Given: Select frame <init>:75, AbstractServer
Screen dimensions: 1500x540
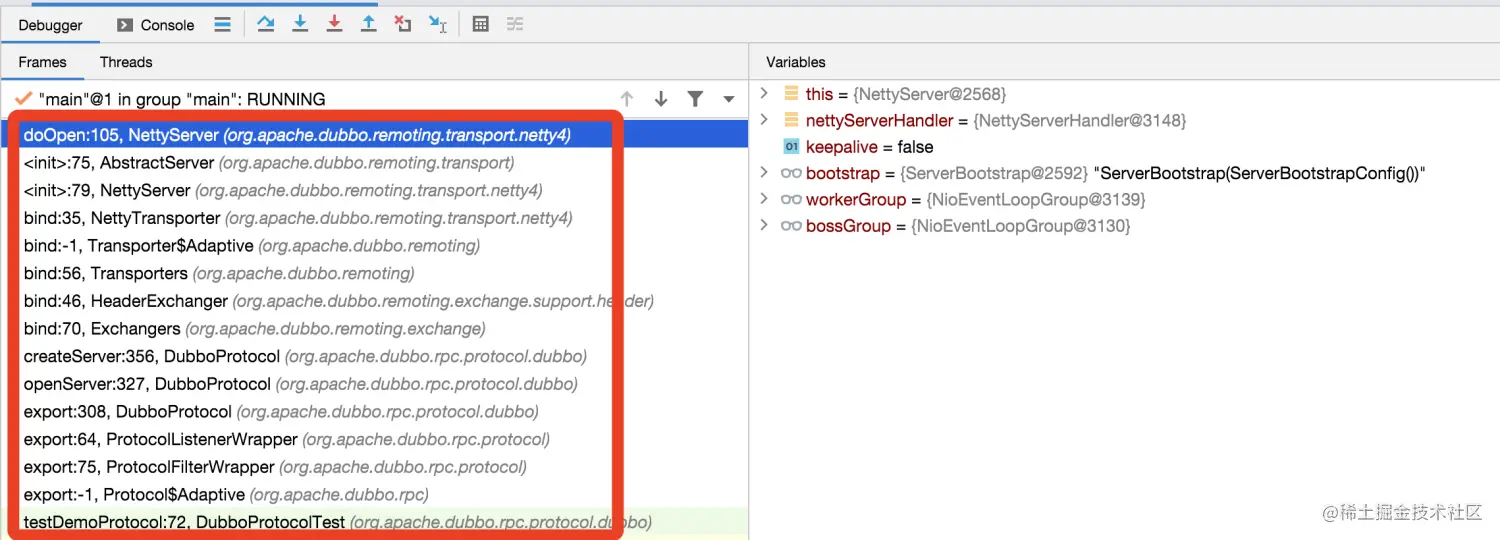Looking at the screenshot, I should coord(374,162).
